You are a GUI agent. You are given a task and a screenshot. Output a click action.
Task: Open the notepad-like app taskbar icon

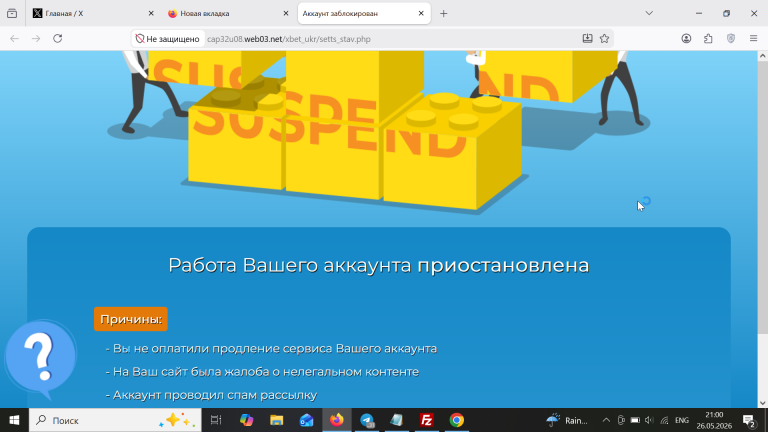coord(397,420)
